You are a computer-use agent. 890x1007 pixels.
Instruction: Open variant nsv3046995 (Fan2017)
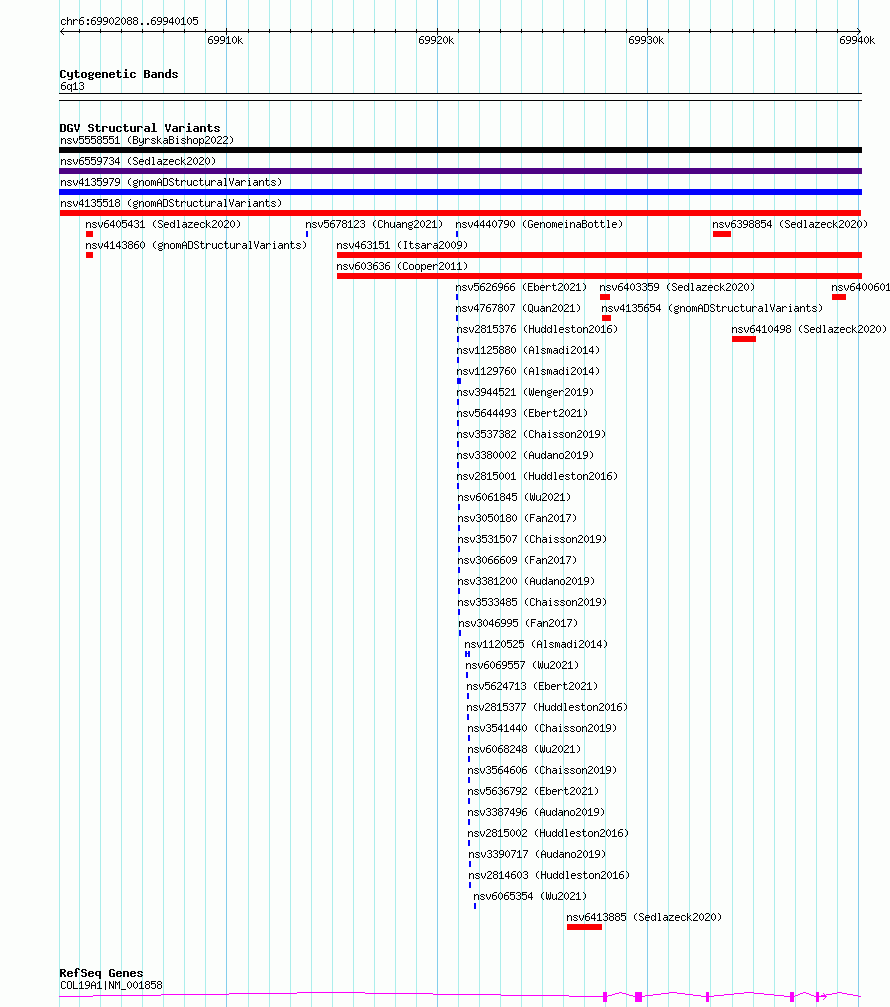tap(518, 623)
